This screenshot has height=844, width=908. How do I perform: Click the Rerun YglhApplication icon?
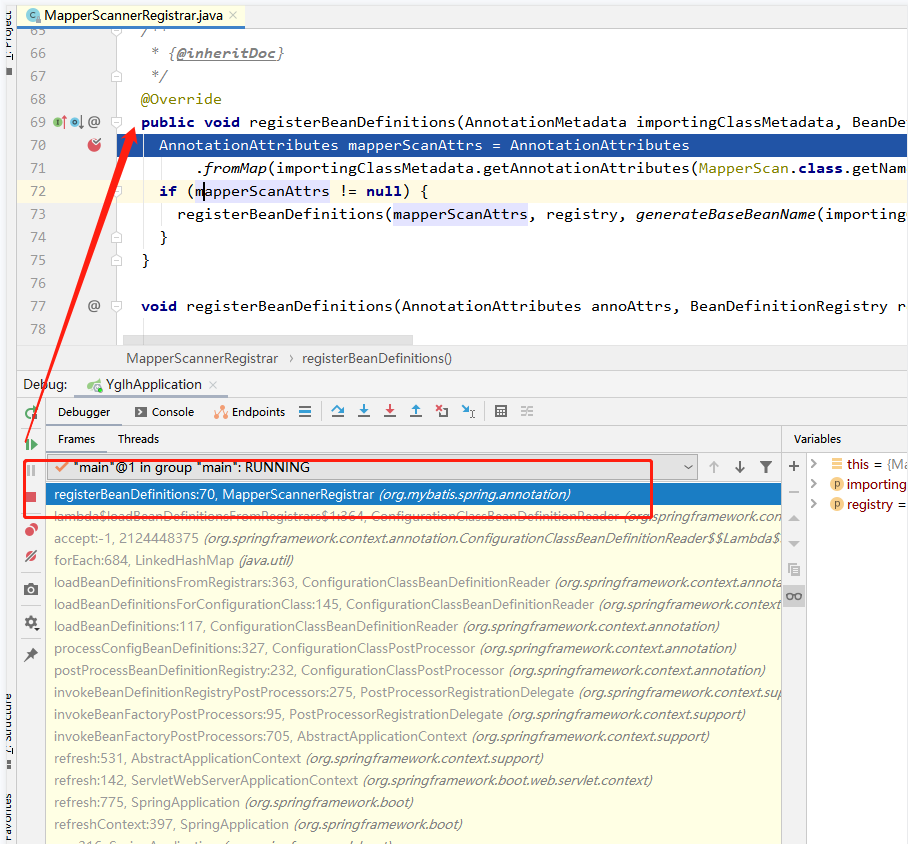[31, 413]
